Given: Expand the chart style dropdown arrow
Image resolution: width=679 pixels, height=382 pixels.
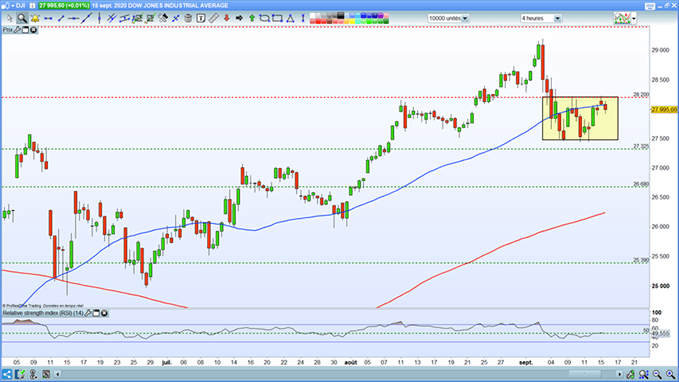Looking at the screenshot, I should tap(634, 18).
